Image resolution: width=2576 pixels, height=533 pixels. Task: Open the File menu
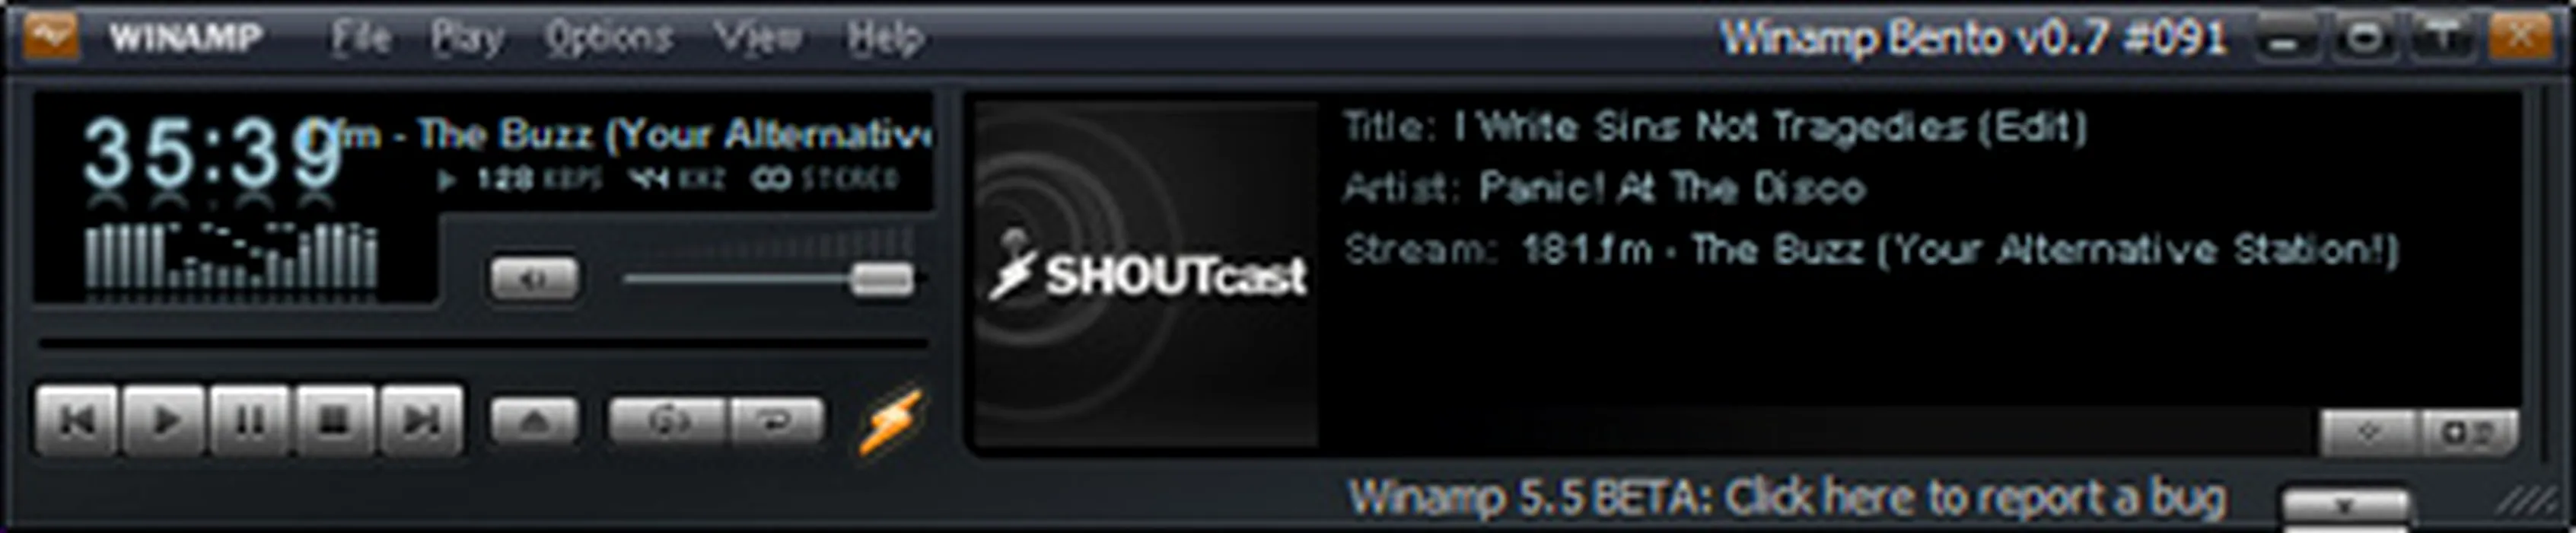360,38
